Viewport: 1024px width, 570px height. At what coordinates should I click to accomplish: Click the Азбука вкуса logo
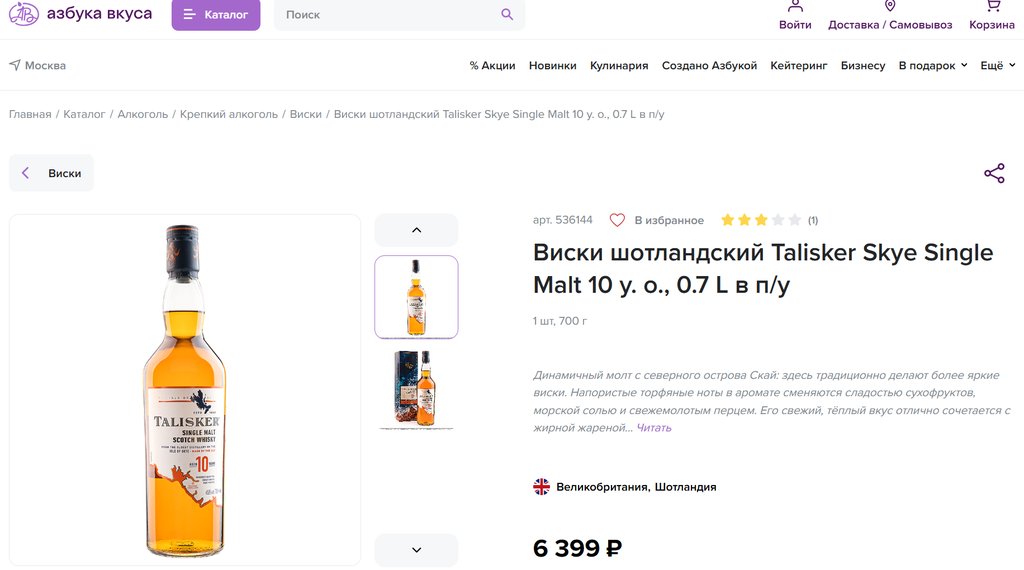(x=80, y=14)
